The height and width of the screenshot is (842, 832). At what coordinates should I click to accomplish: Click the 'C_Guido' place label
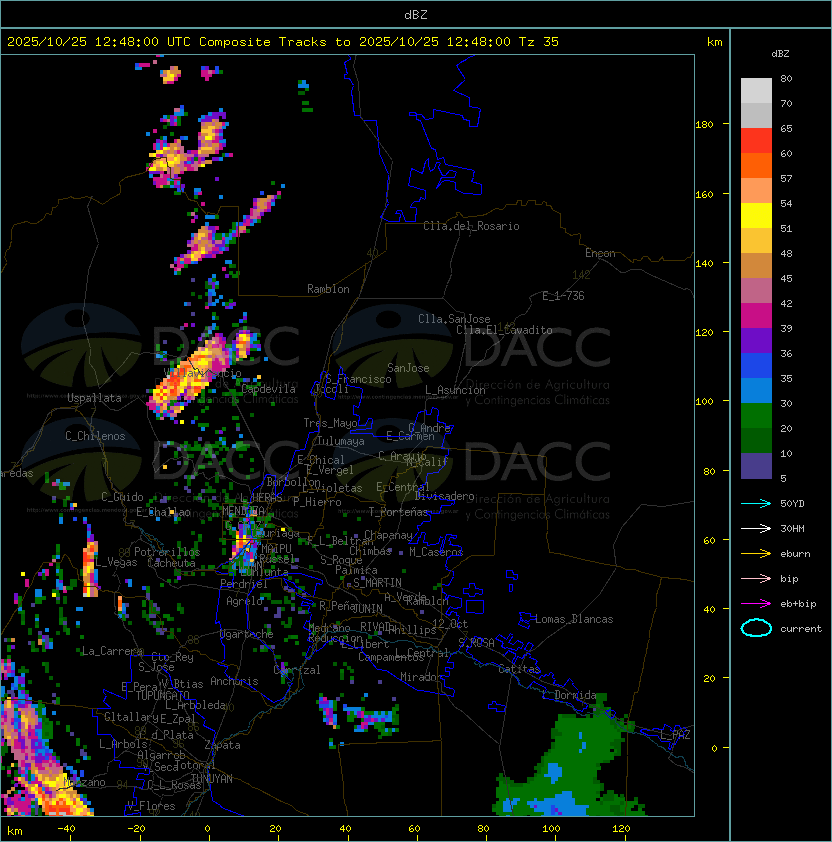(122, 497)
